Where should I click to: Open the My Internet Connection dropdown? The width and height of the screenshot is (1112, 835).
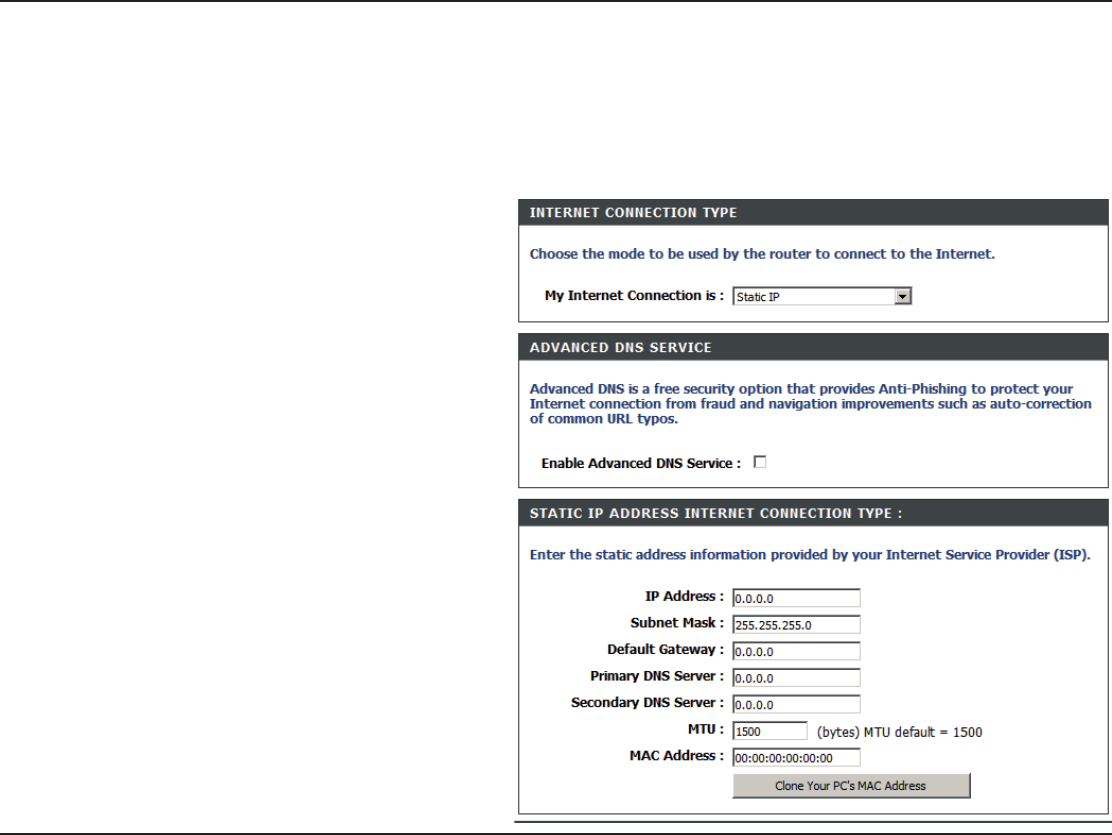(822, 297)
